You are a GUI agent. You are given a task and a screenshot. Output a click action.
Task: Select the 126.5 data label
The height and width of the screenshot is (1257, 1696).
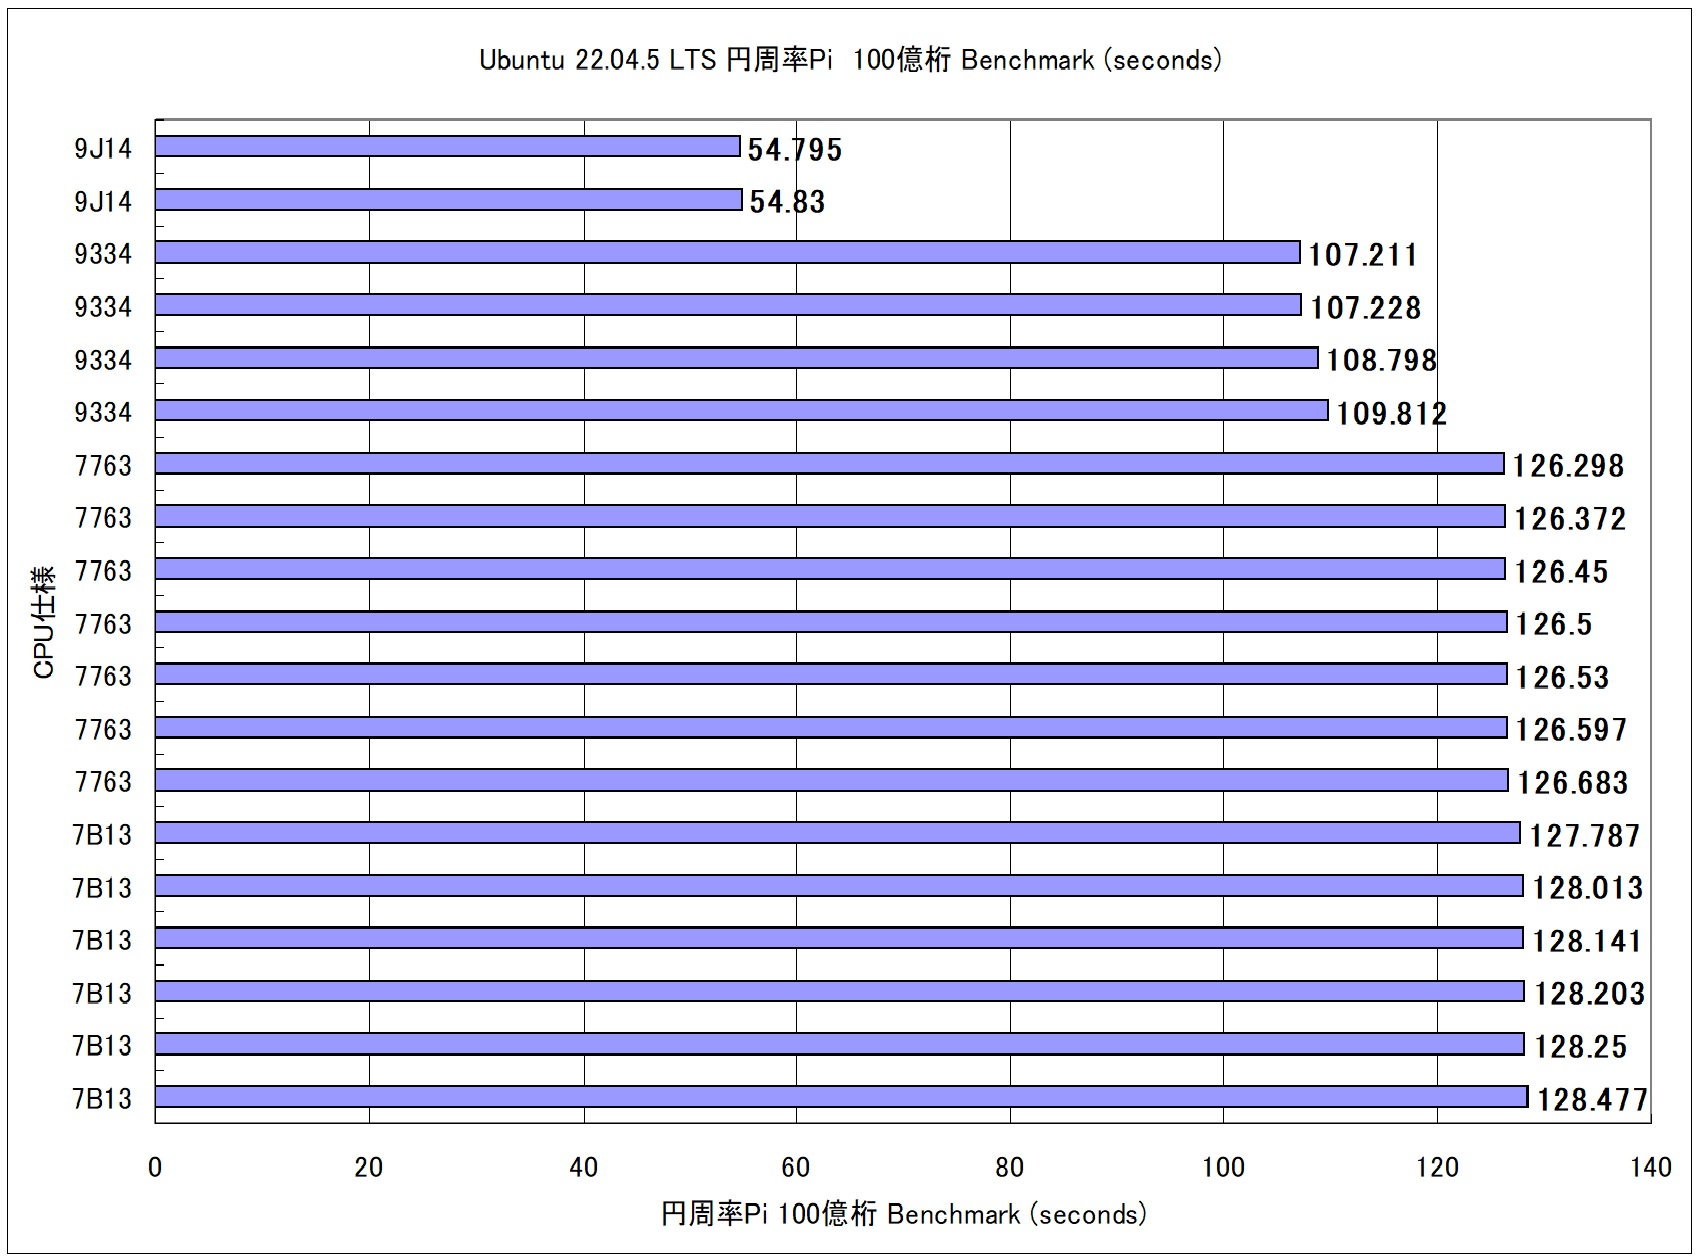point(1553,624)
